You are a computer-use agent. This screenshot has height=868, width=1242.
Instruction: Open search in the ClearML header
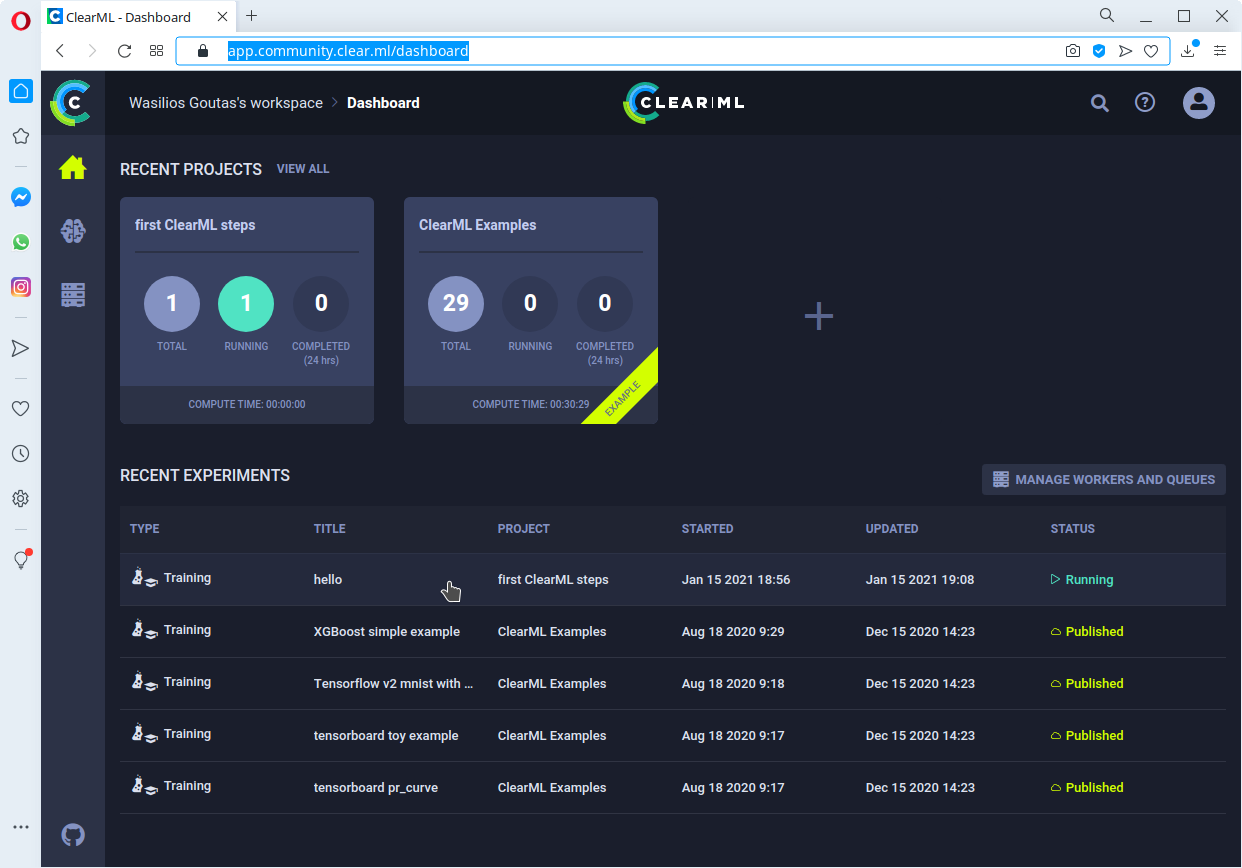point(1099,102)
